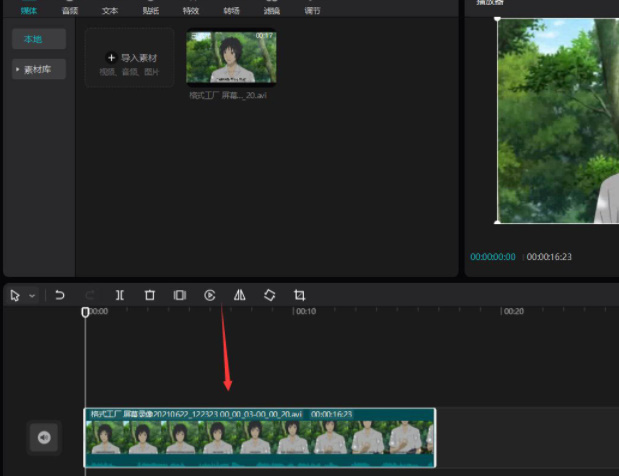Mute the video track audio
The height and width of the screenshot is (476, 619).
pos(44,437)
